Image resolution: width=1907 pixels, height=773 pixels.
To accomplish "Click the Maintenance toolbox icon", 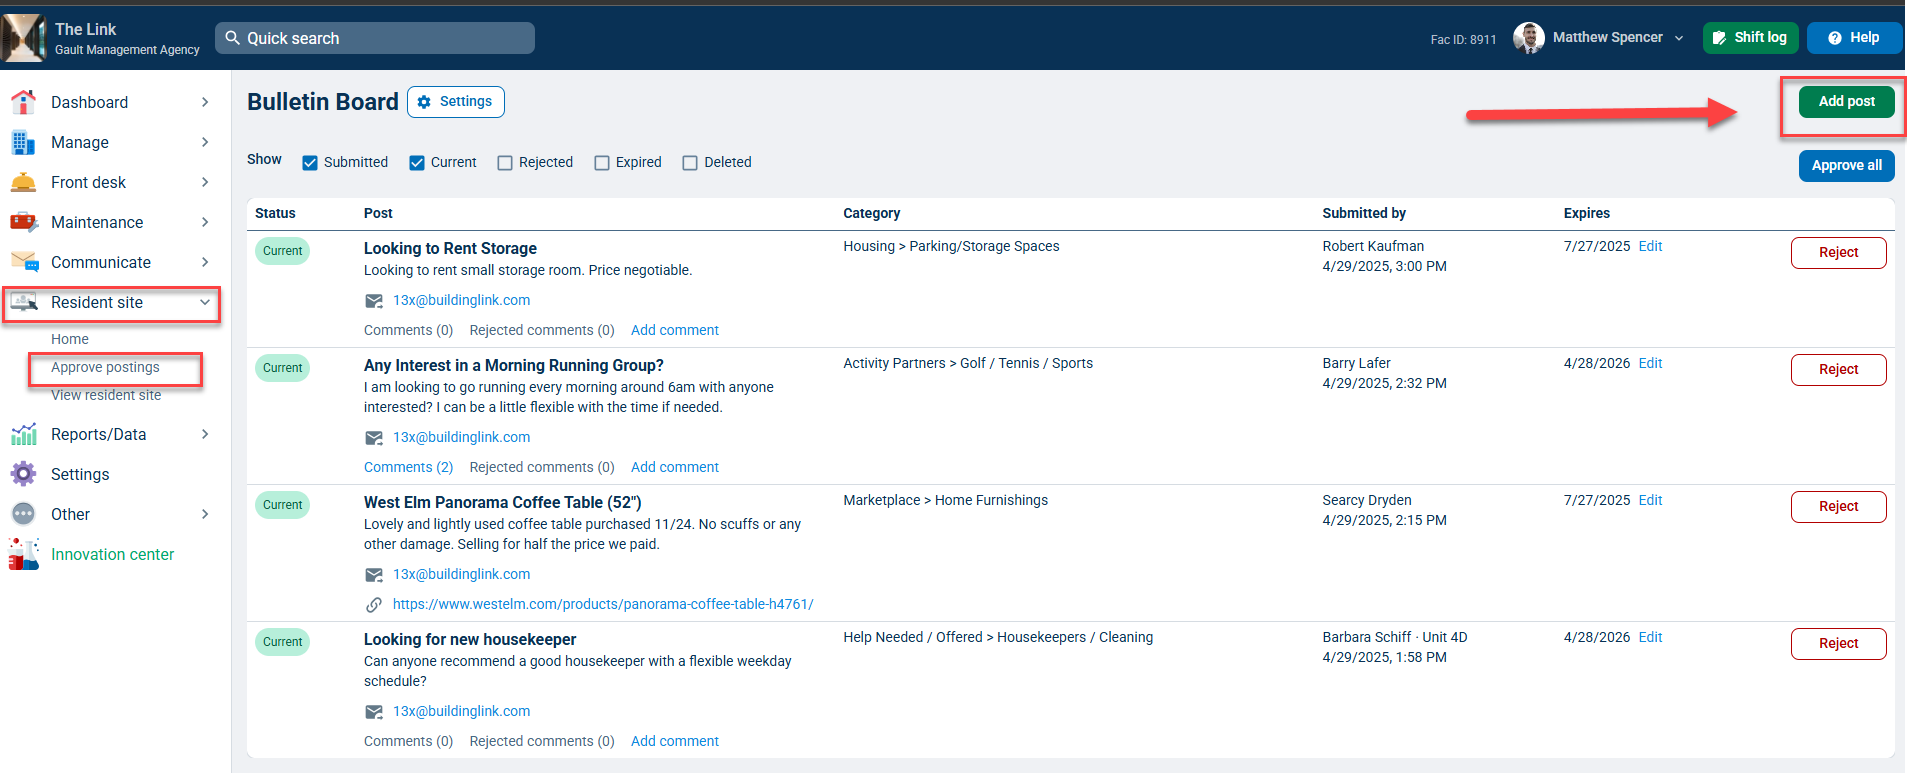I will coord(23,222).
